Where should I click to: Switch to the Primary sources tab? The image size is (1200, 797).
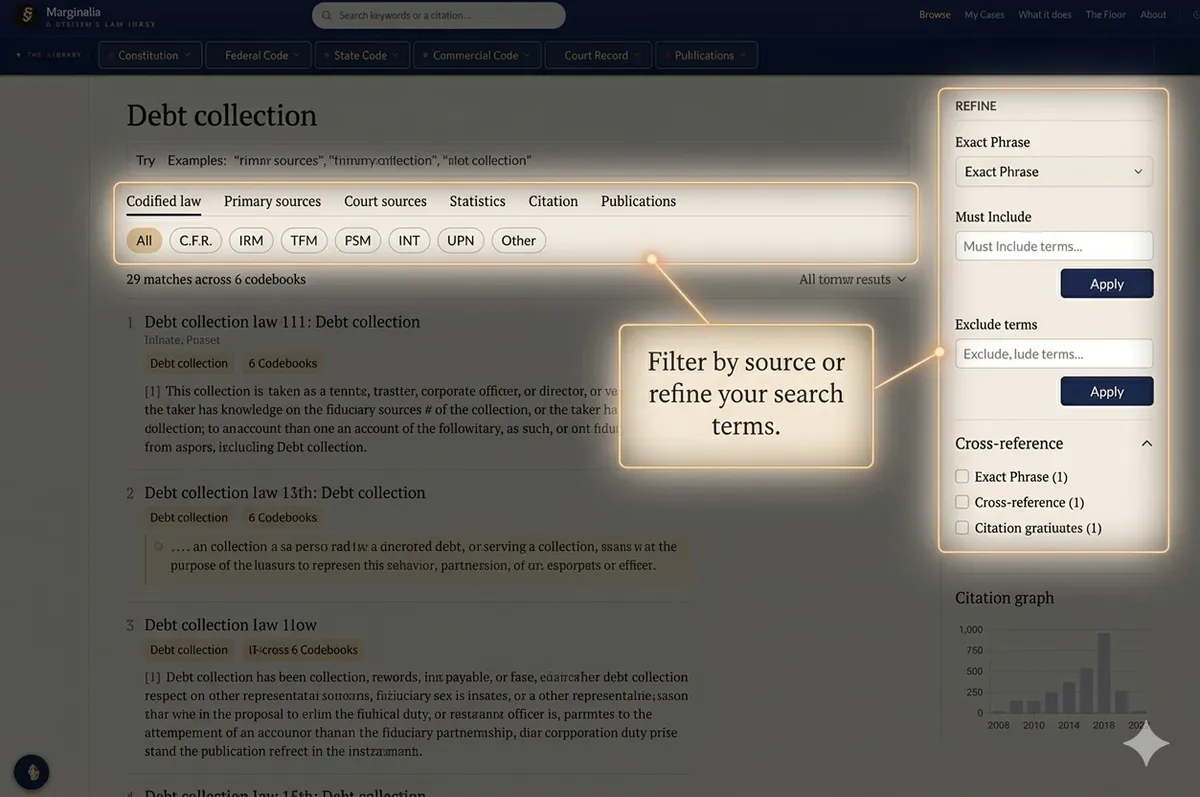(x=272, y=201)
